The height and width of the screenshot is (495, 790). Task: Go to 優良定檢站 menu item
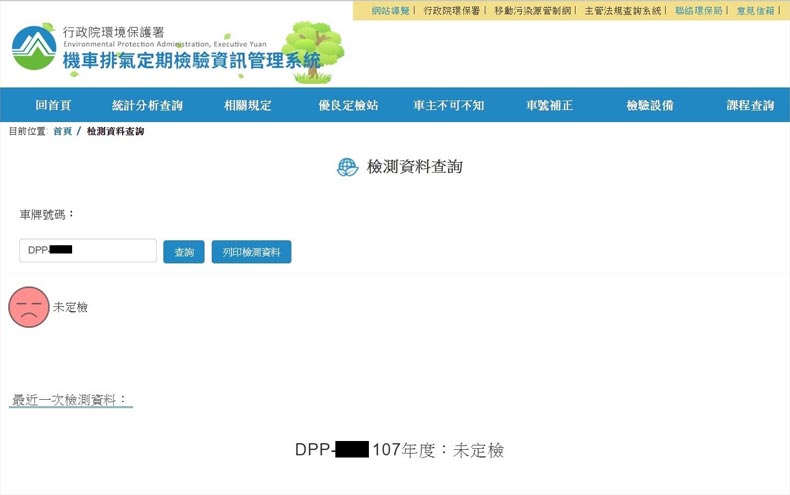[x=348, y=105]
